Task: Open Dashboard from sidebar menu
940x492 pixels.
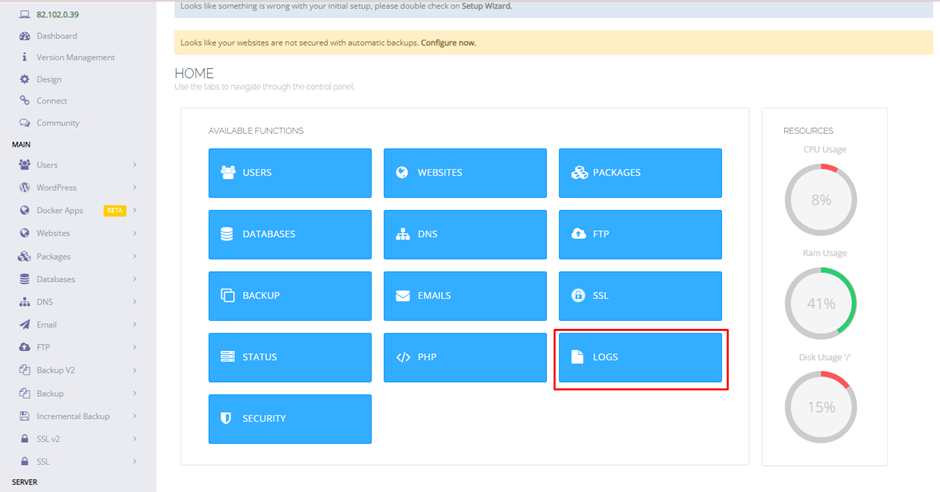Action: pyautogui.click(x=57, y=36)
